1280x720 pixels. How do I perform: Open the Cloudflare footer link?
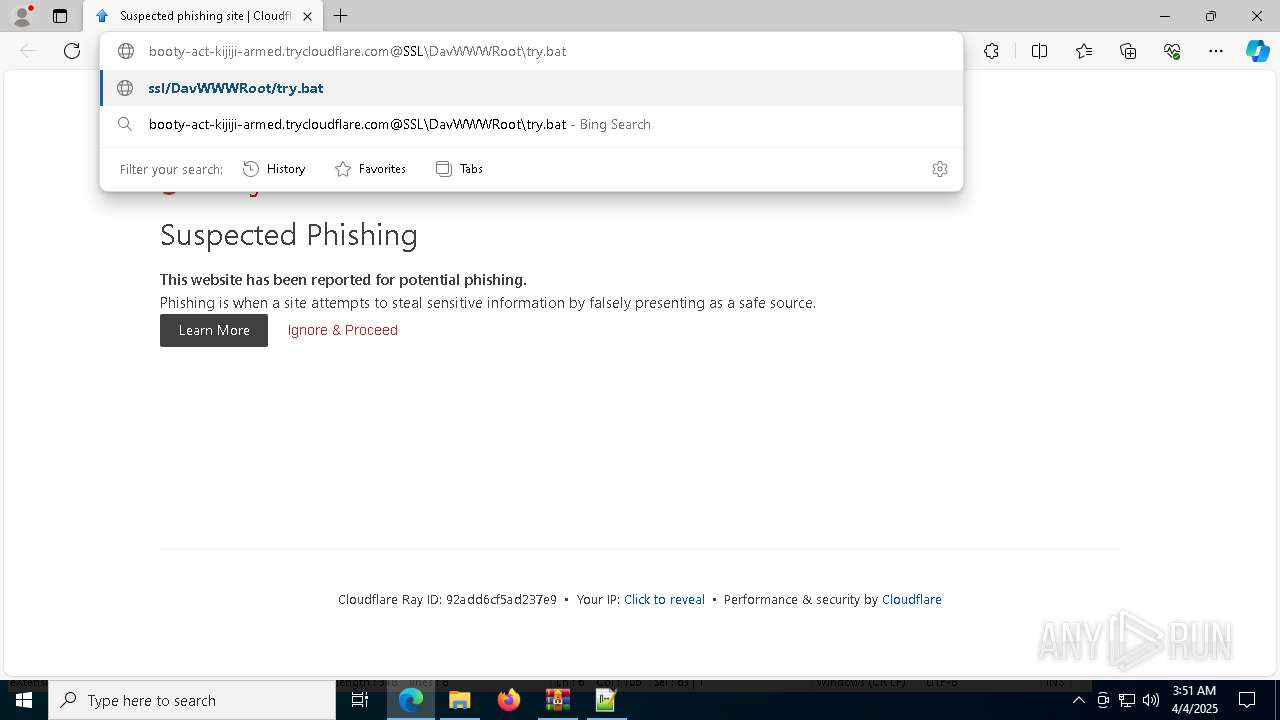click(911, 600)
